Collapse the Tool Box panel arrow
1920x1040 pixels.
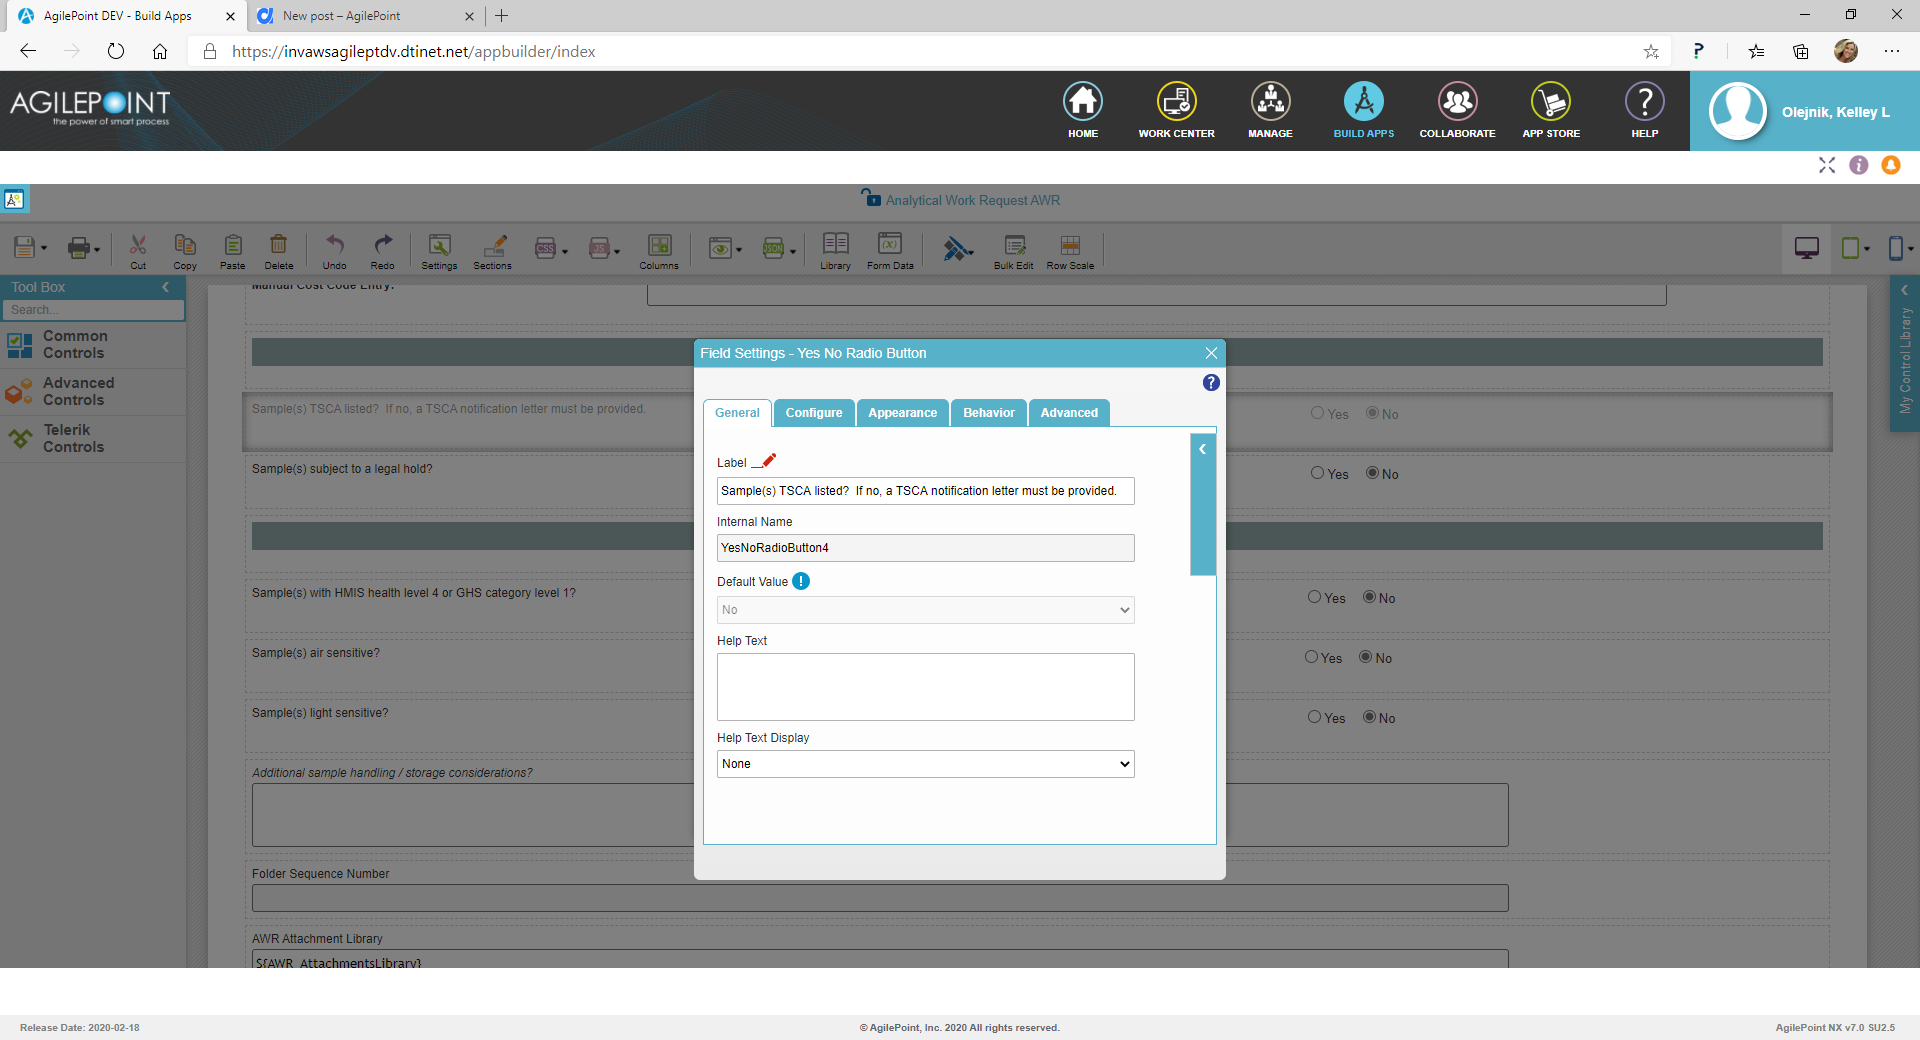coord(166,287)
